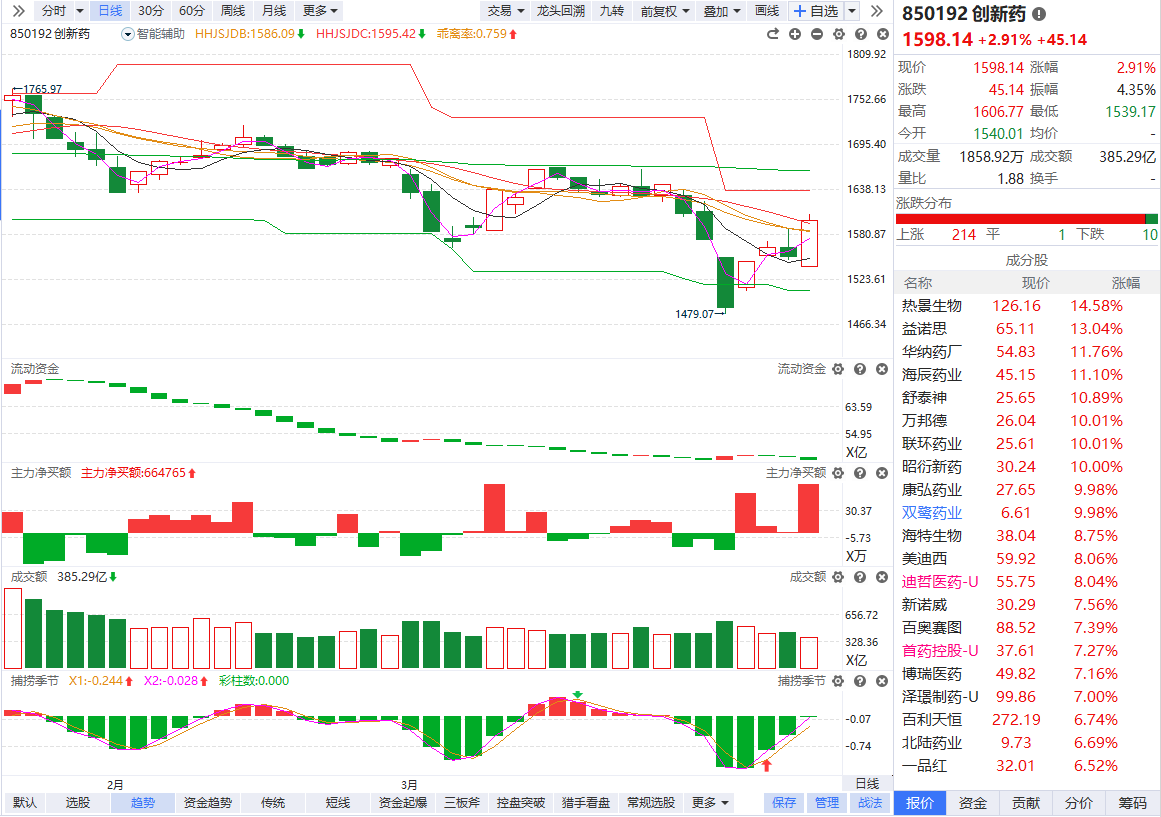Zoom out the main K-line chart
Image resolution: width=1161 pixels, height=817 pixels.
pyautogui.click(x=817, y=34)
